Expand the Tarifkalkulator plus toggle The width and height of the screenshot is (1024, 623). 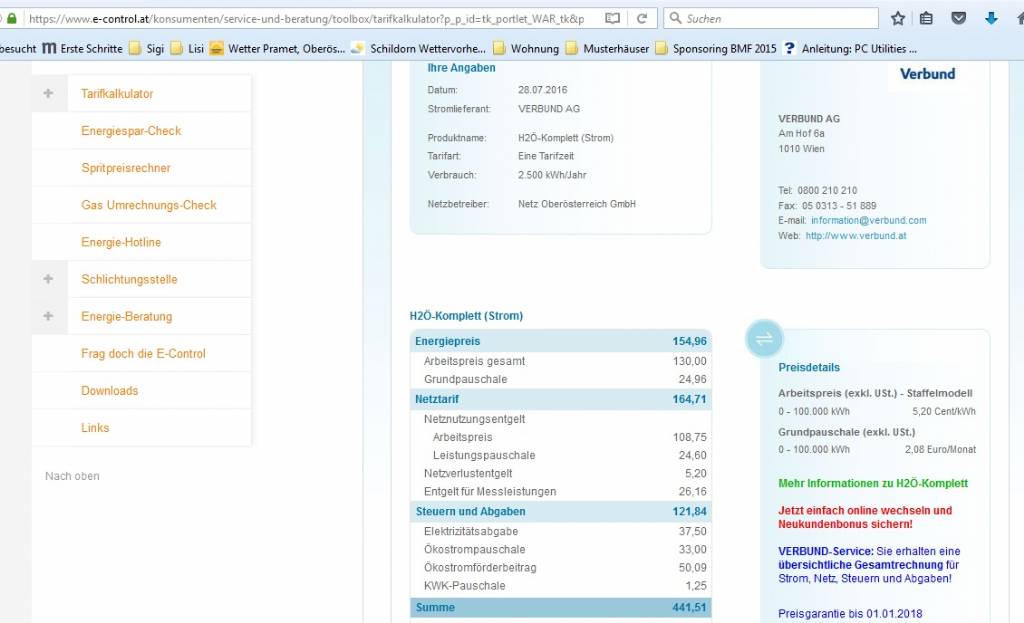pos(48,93)
